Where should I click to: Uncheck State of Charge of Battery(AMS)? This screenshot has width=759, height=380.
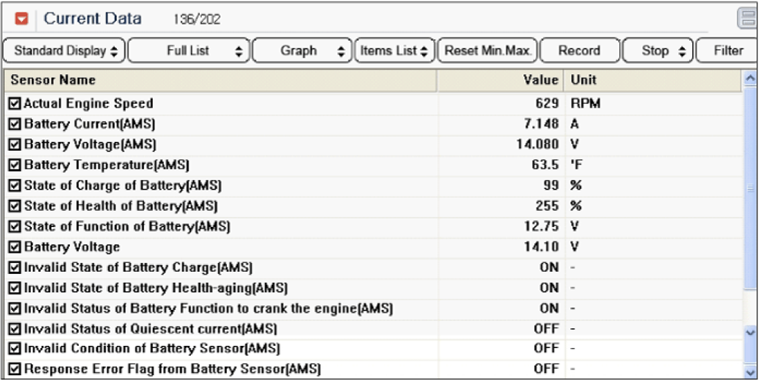(x=15, y=185)
